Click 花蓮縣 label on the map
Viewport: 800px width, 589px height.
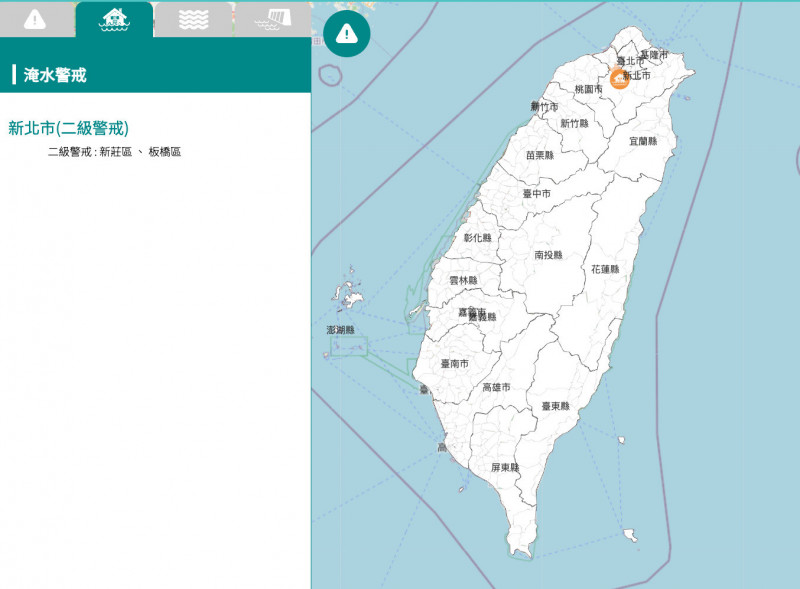605,269
